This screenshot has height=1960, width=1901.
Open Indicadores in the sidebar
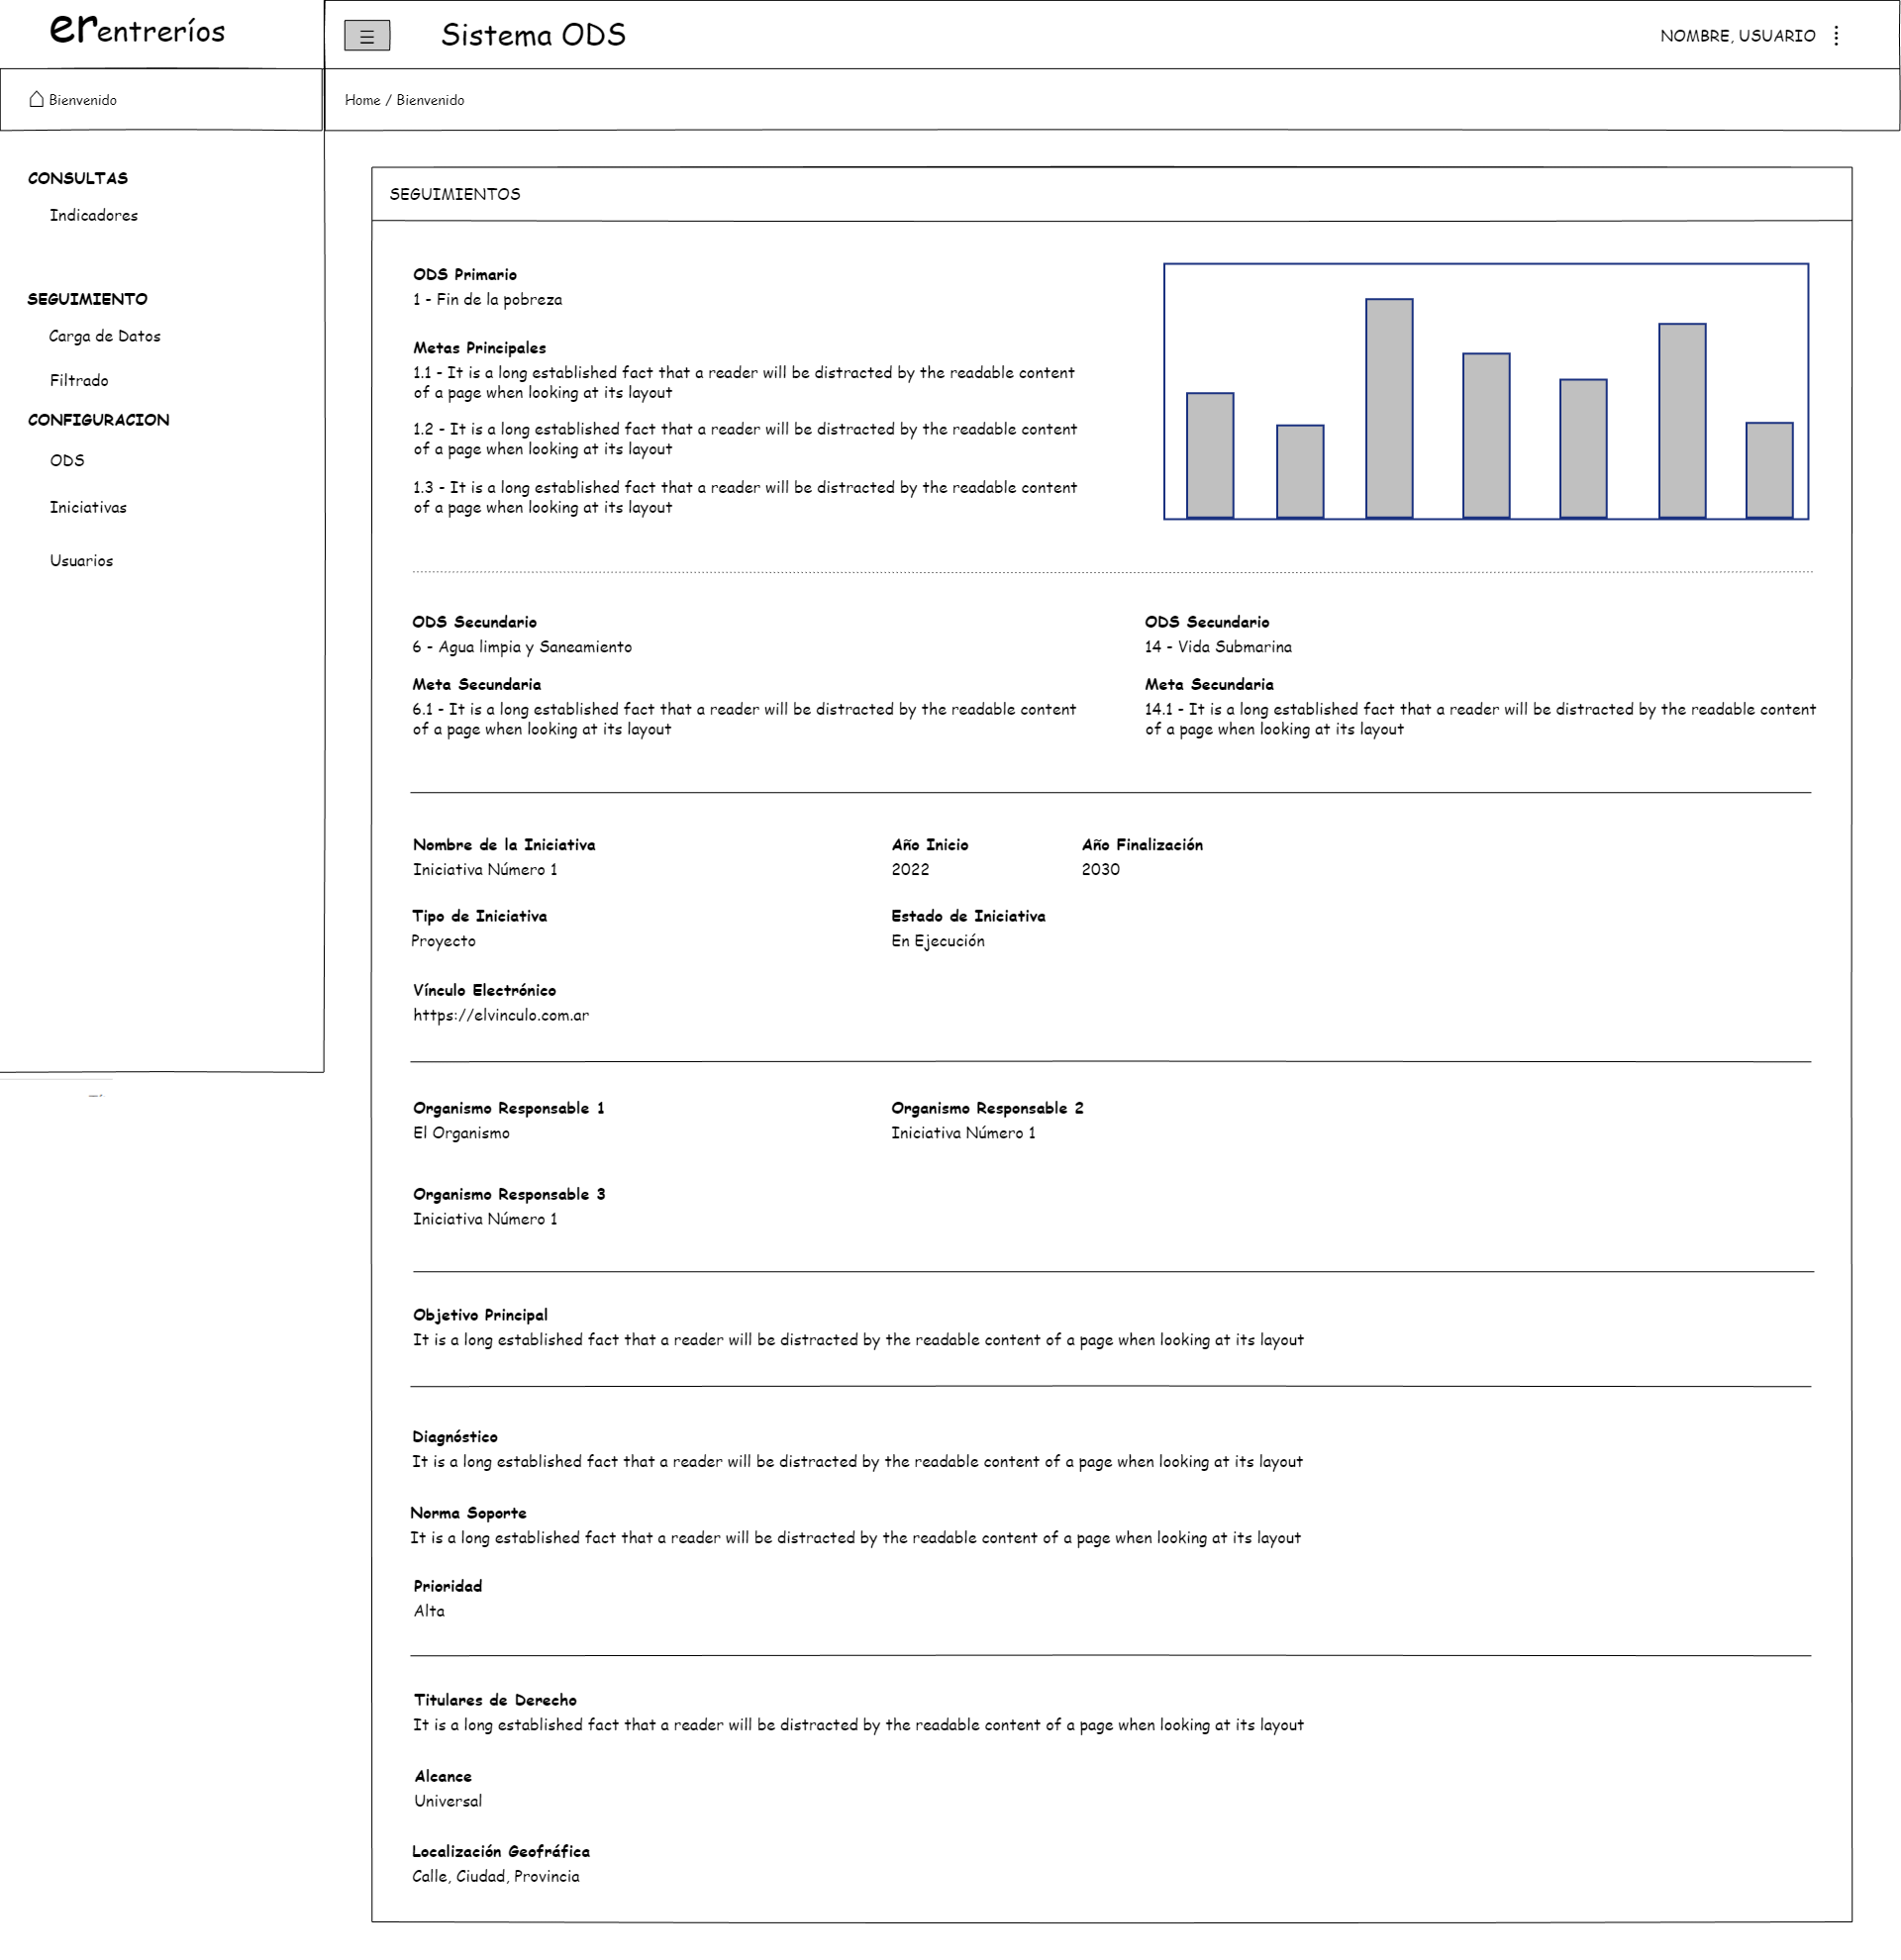click(94, 215)
